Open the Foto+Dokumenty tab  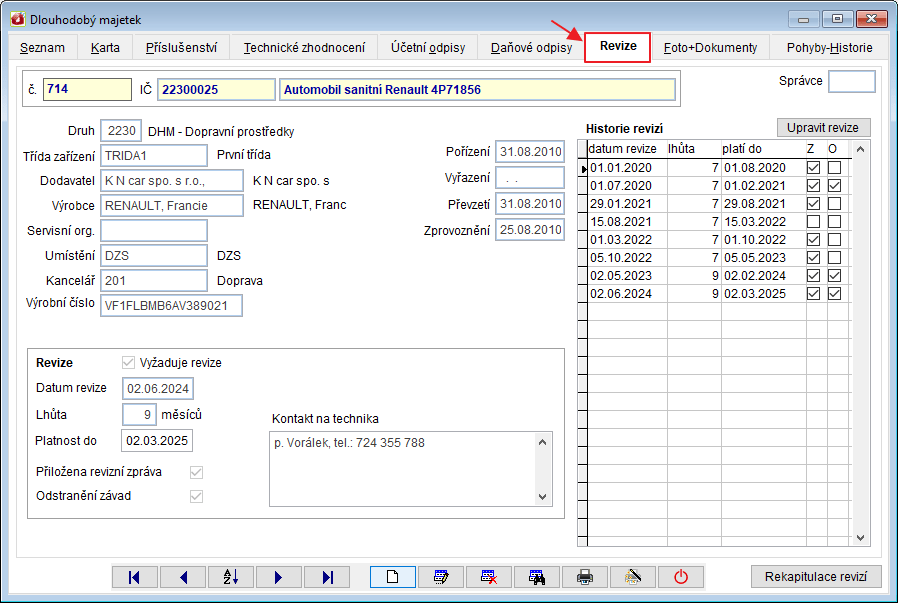click(x=710, y=48)
